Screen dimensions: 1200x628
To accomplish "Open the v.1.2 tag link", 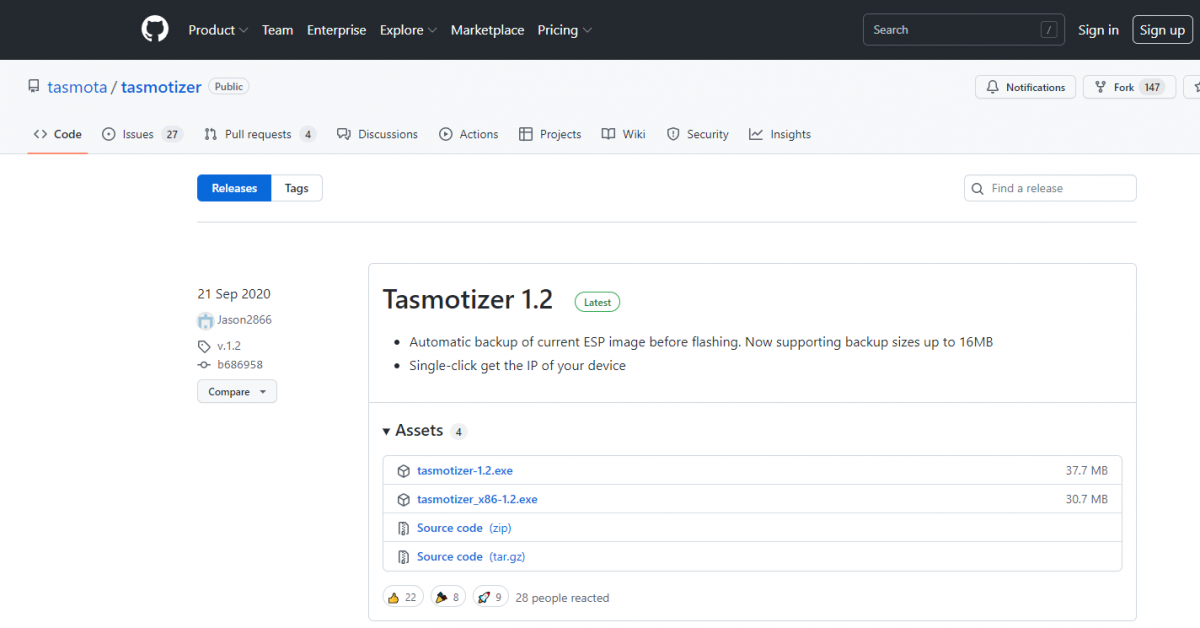I will tap(229, 346).
